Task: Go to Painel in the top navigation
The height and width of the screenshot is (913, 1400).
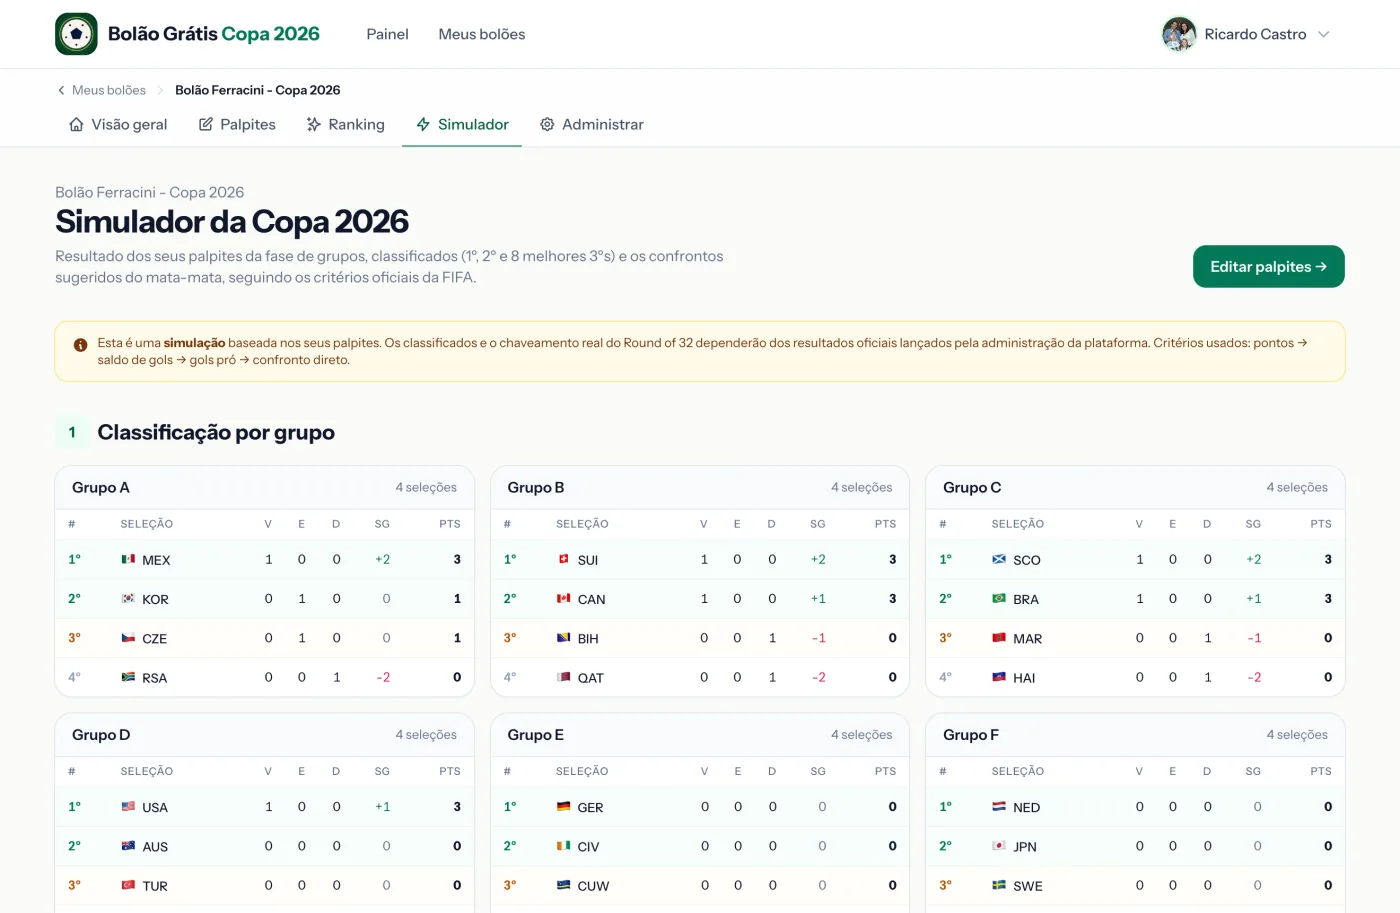Action: [x=387, y=34]
